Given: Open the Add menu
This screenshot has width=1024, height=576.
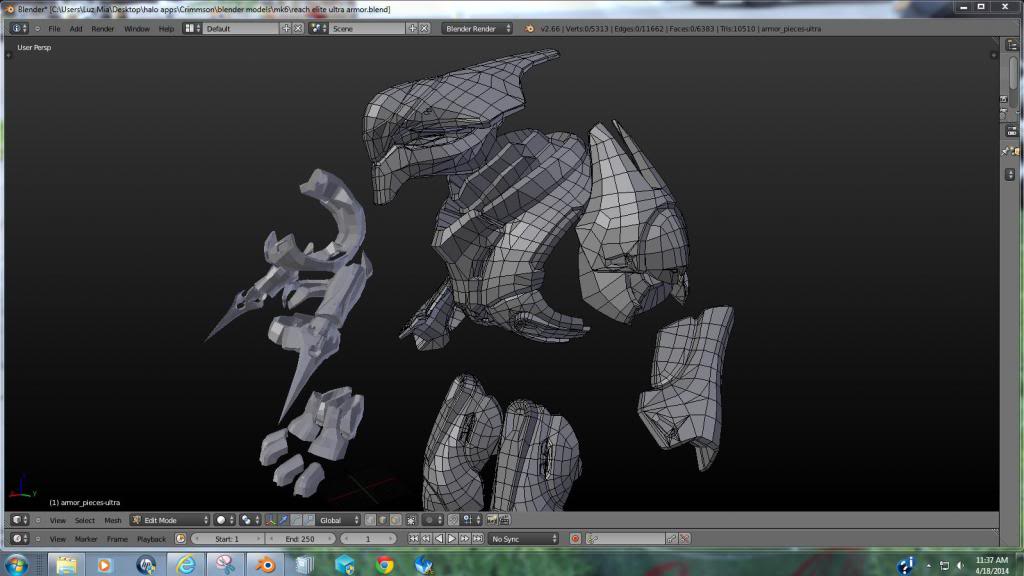Looking at the screenshot, I should click(76, 29).
